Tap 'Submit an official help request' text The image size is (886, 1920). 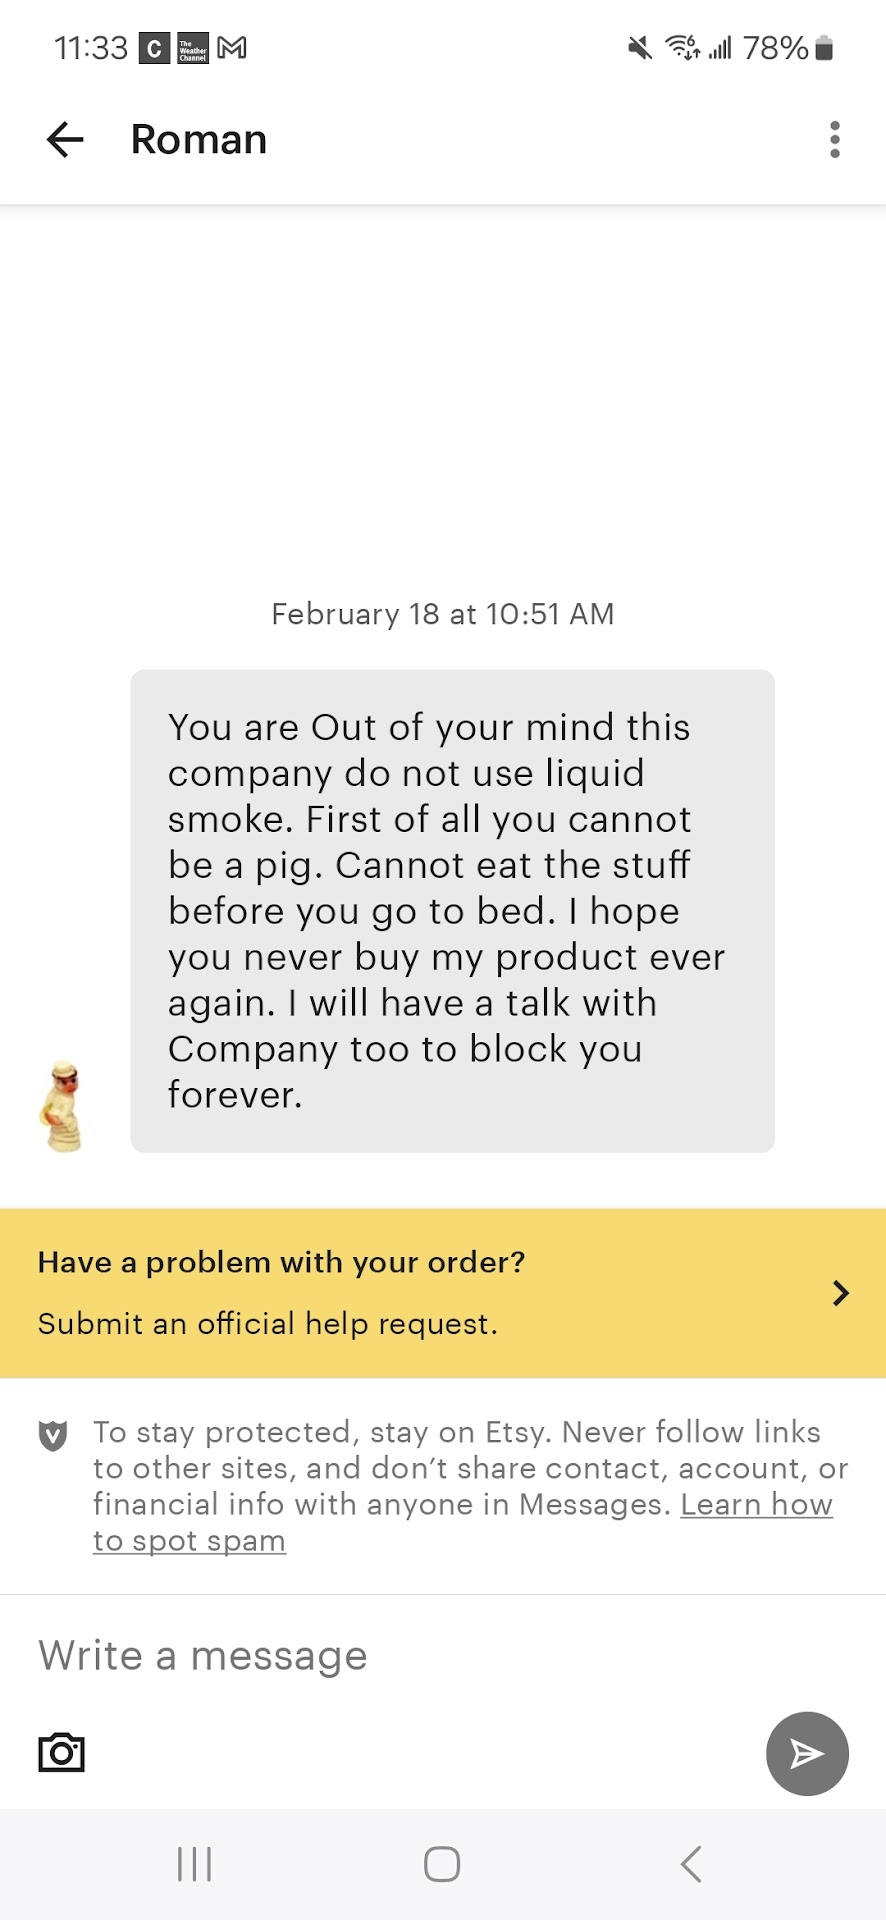pyautogui.click(x=268, y=1324)
